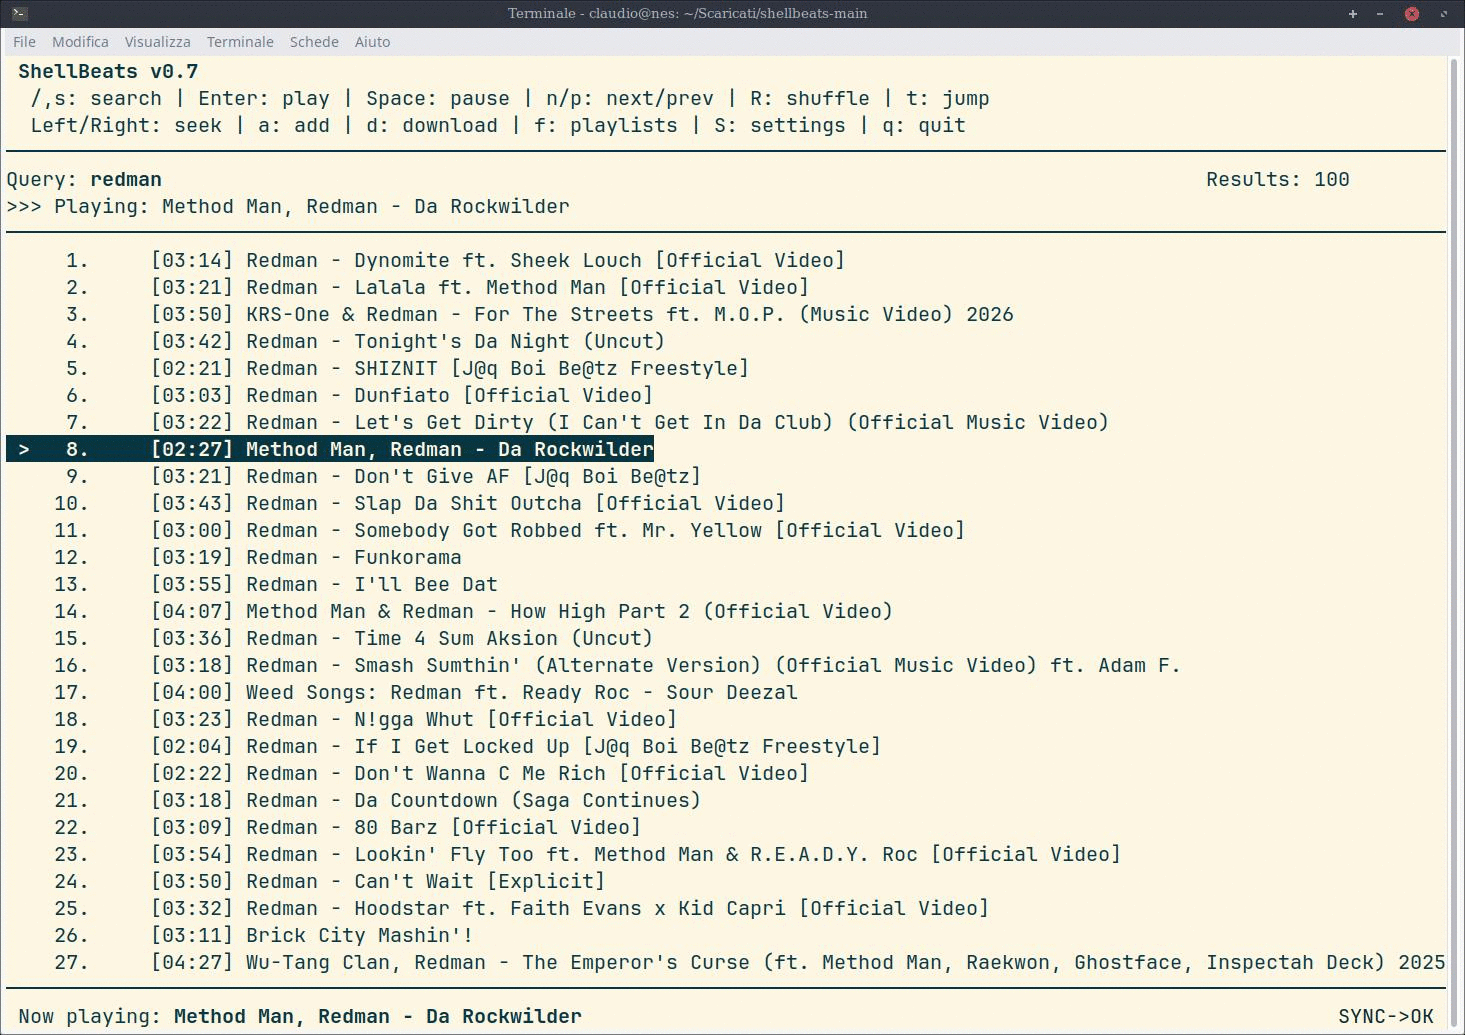Click the 'Left/Right: seek' shortcut hint

(126, 125)
